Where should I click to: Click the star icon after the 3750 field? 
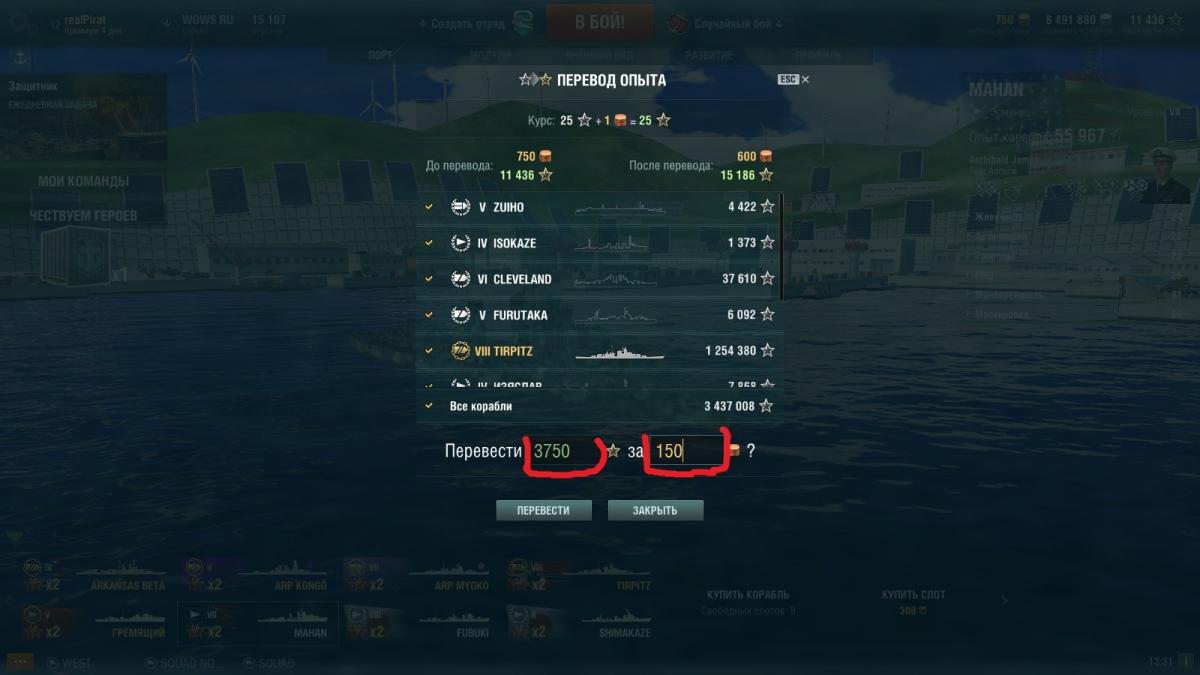click(x=613, y=451)
